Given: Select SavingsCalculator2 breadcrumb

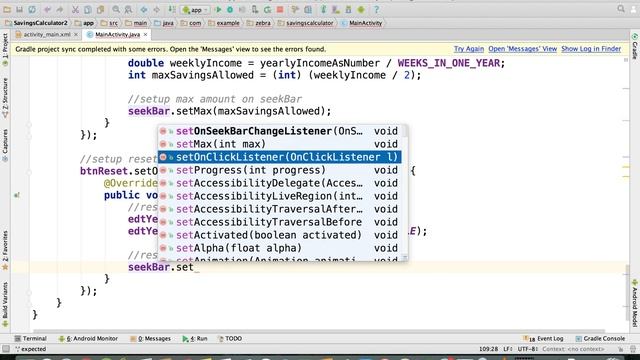Looking at the screenshot, I should pos(36,23).
